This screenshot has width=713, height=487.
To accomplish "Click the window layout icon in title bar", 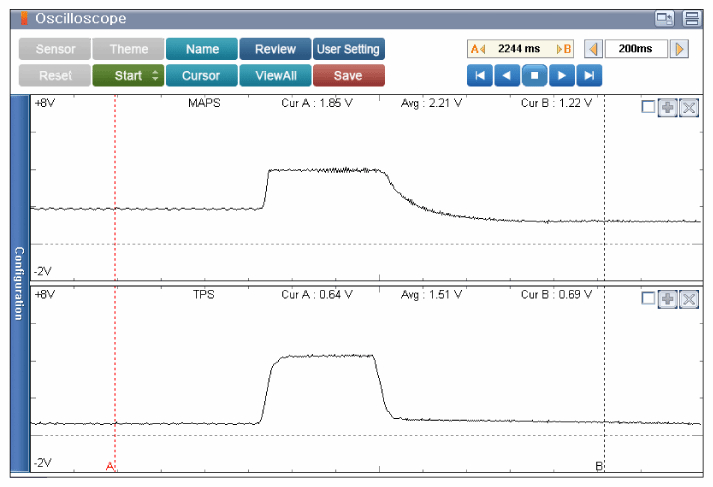I will [664, 18].
